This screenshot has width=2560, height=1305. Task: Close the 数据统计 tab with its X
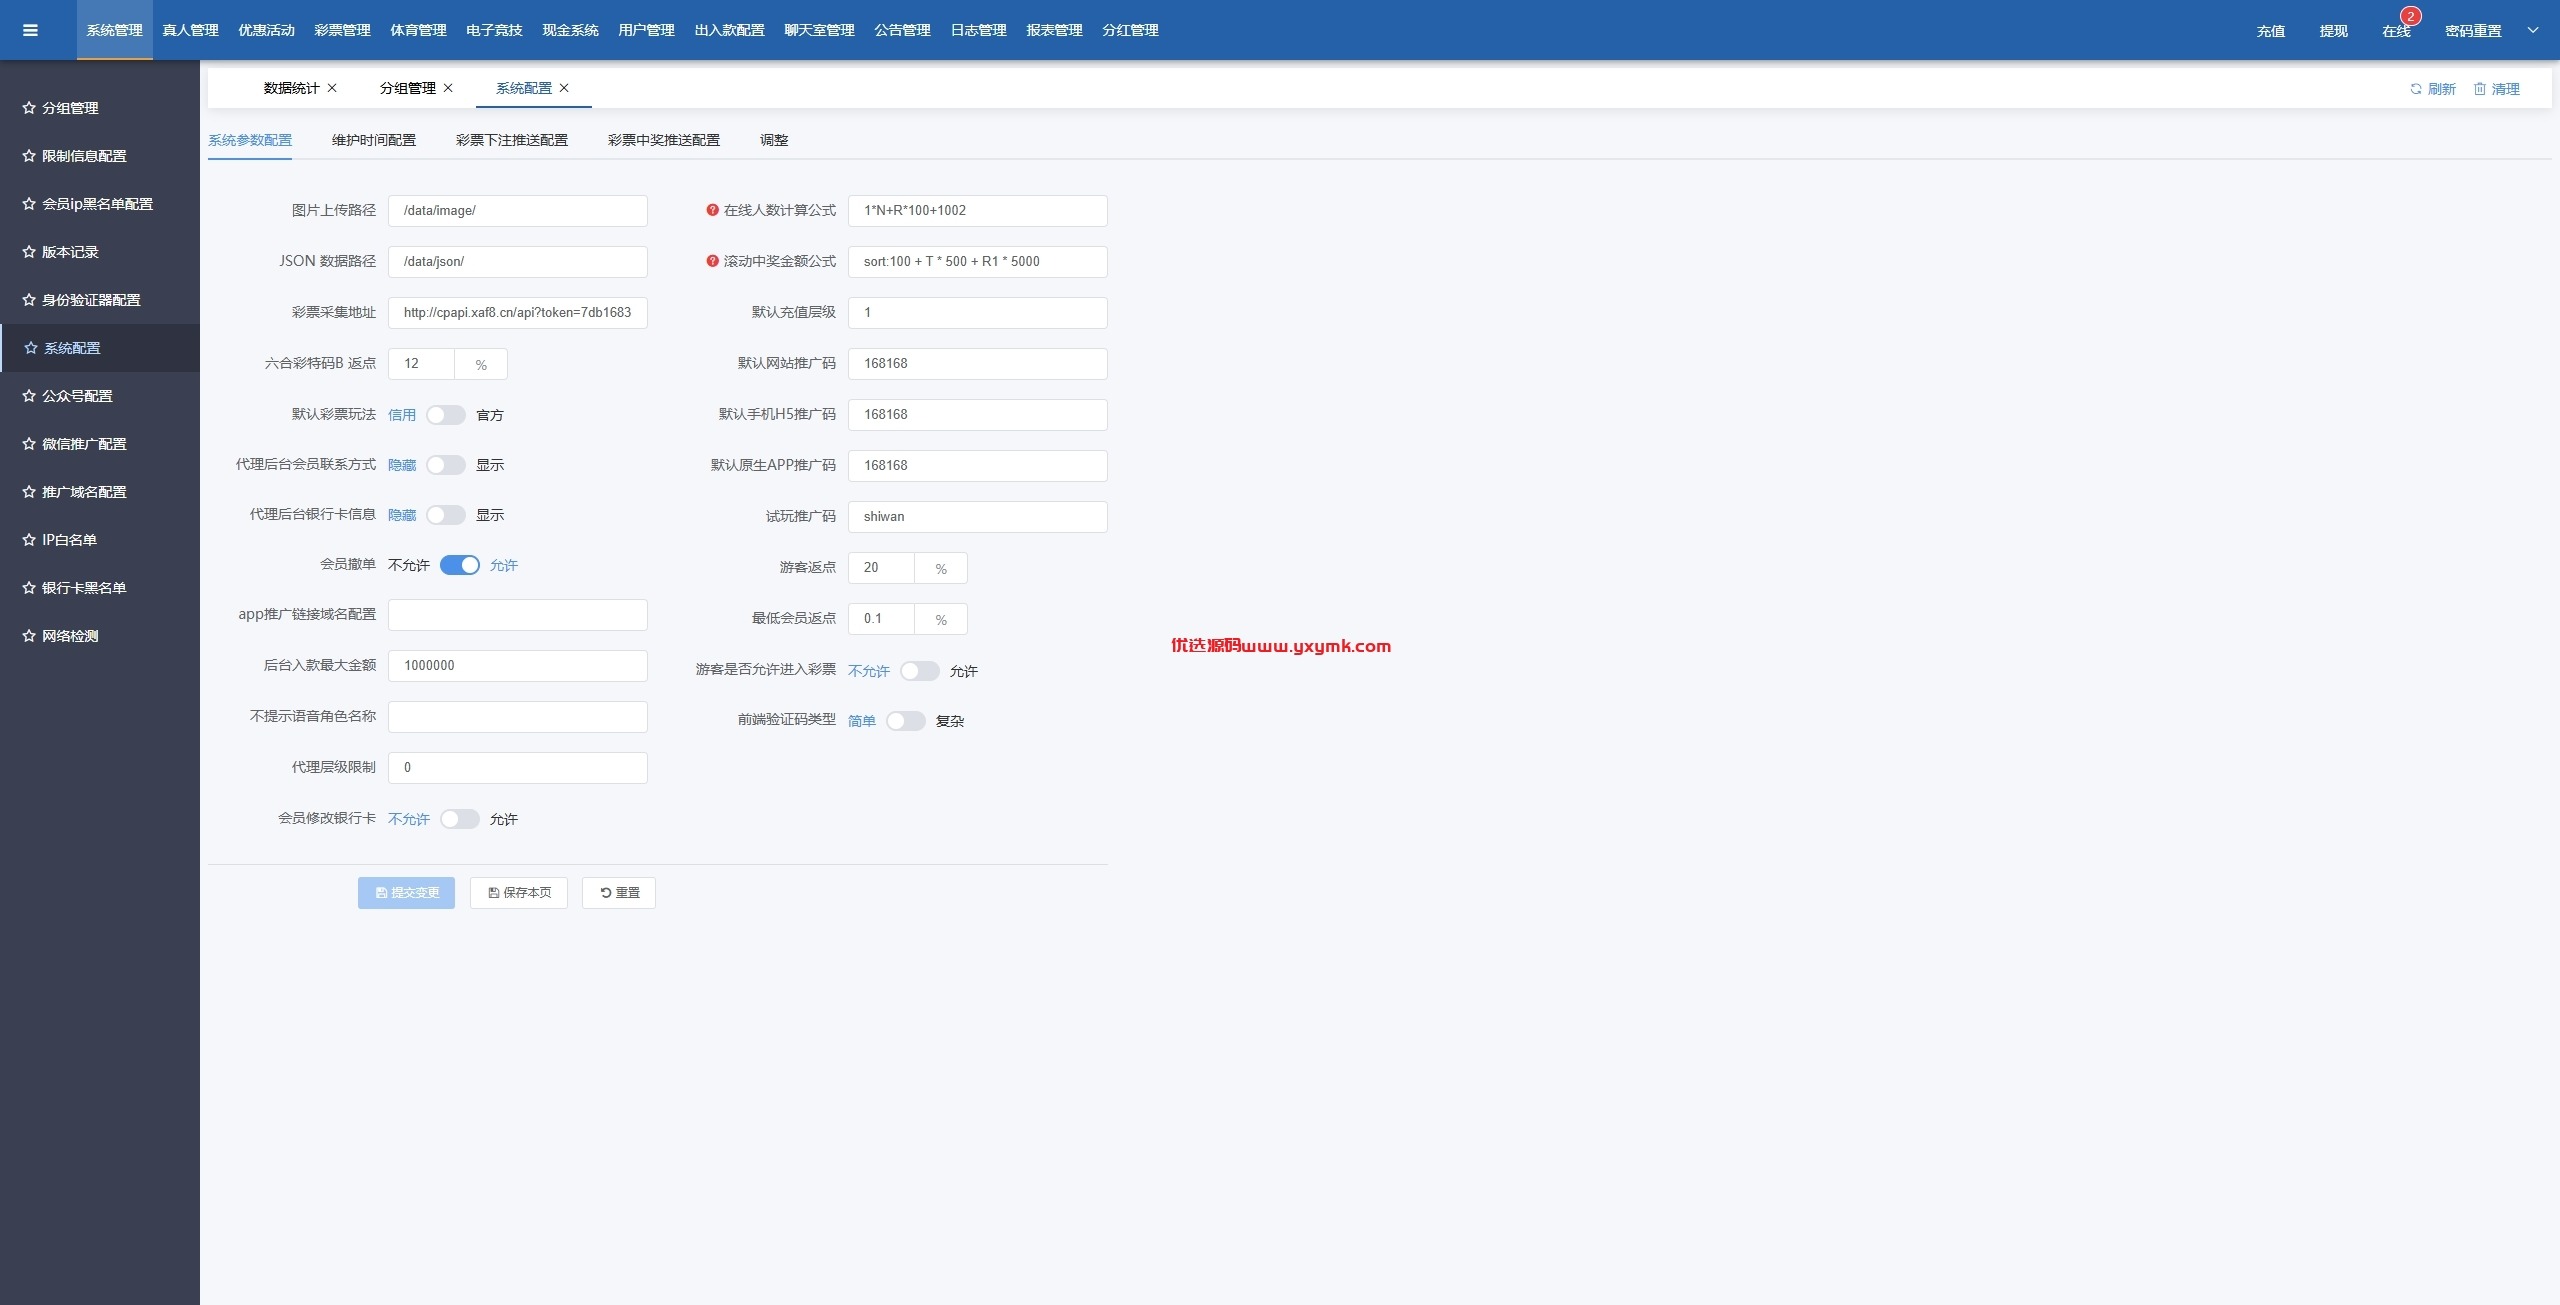(332, 88)
